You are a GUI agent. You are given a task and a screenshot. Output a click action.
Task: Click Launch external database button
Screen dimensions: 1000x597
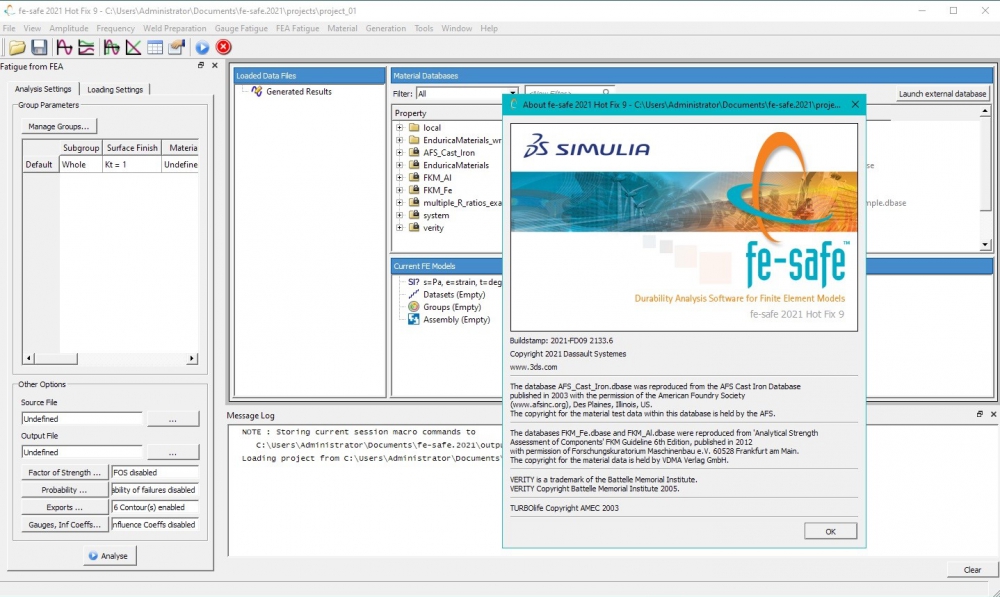(x=943, y=94)
